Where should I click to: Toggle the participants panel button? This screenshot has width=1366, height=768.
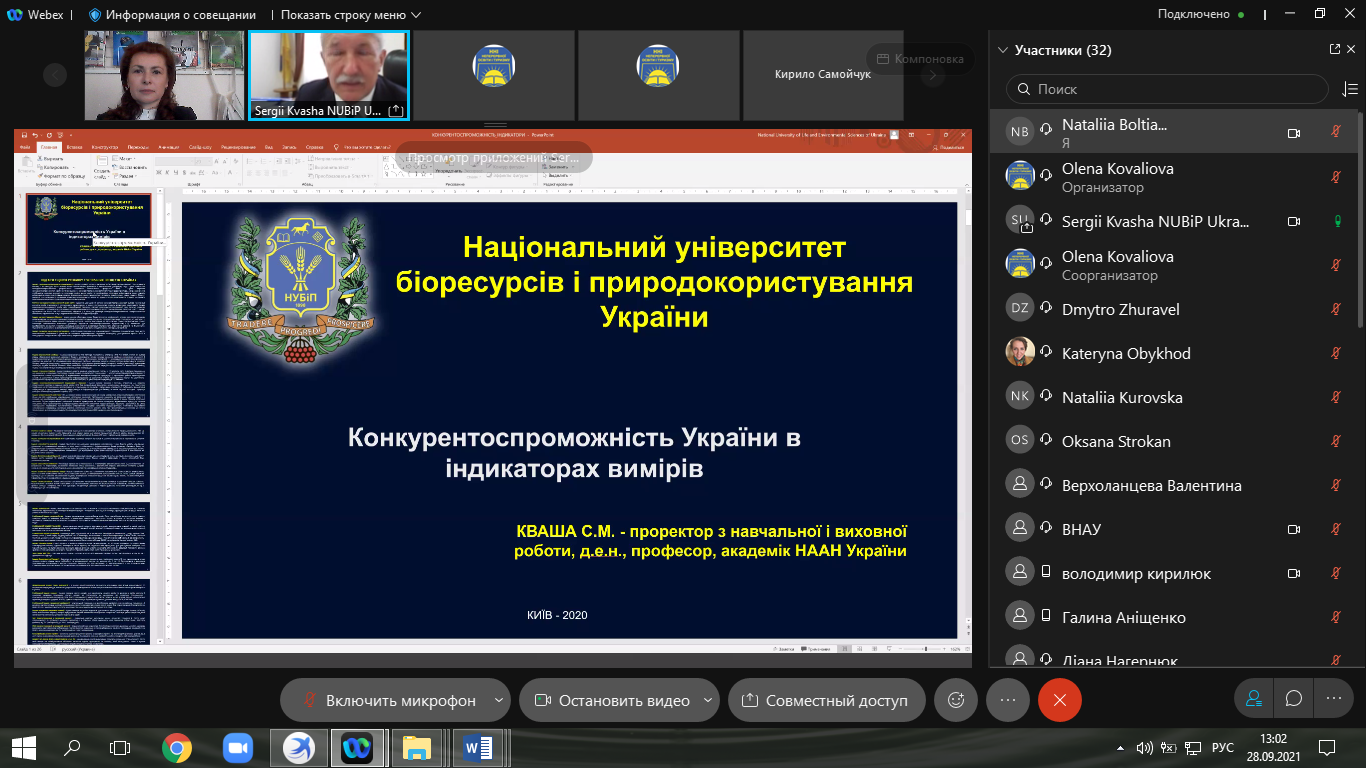pos(1254,699)
